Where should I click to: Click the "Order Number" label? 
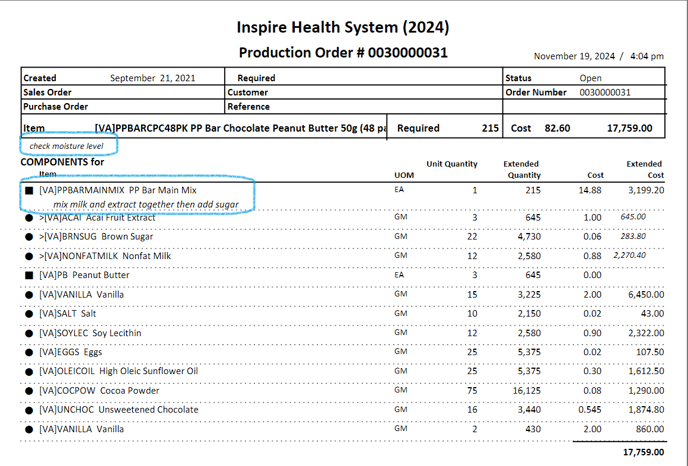tap(536, 93)
